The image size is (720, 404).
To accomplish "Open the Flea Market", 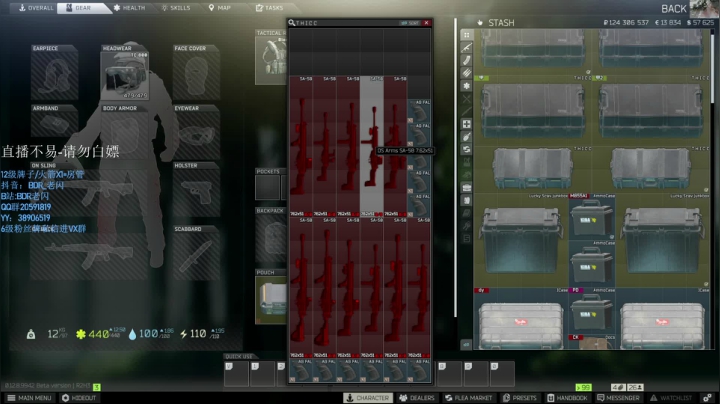I will click(x=469, y=398).
